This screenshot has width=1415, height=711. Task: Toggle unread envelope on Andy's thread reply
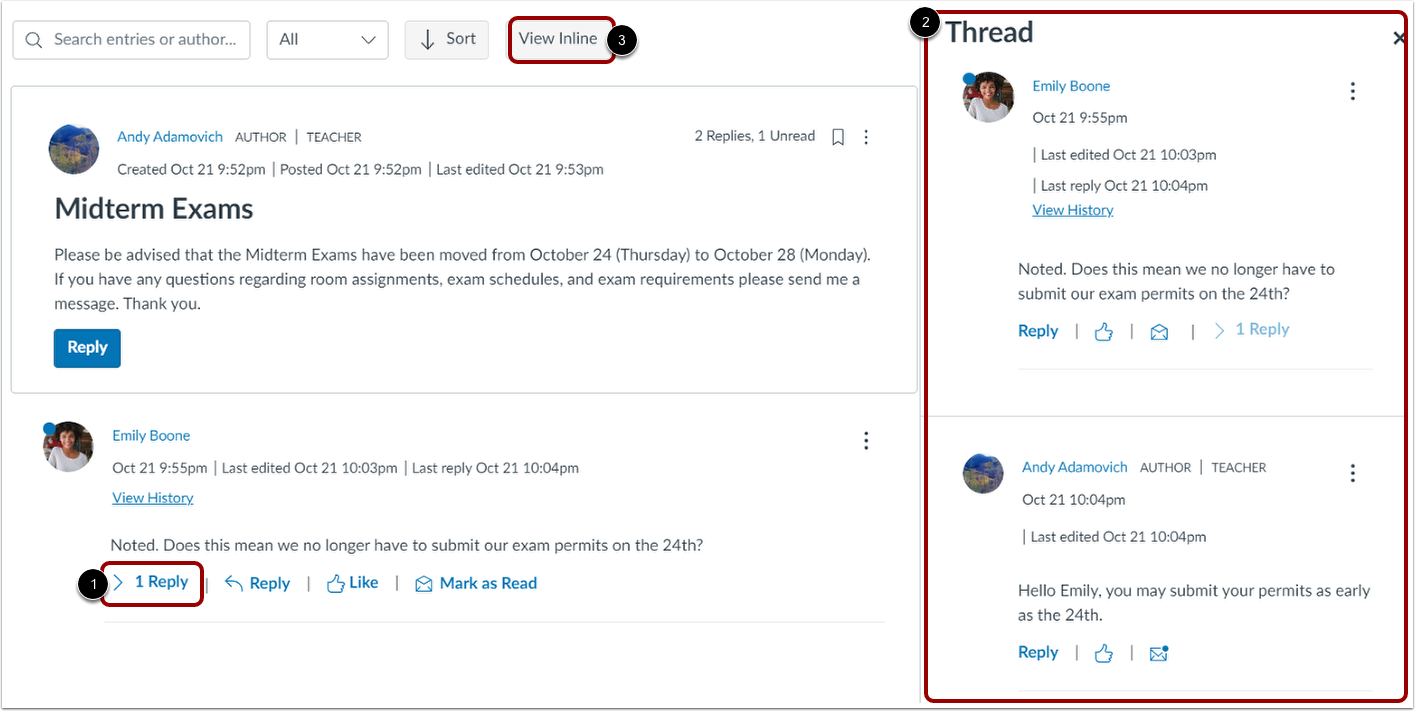tap(1159, 653)
